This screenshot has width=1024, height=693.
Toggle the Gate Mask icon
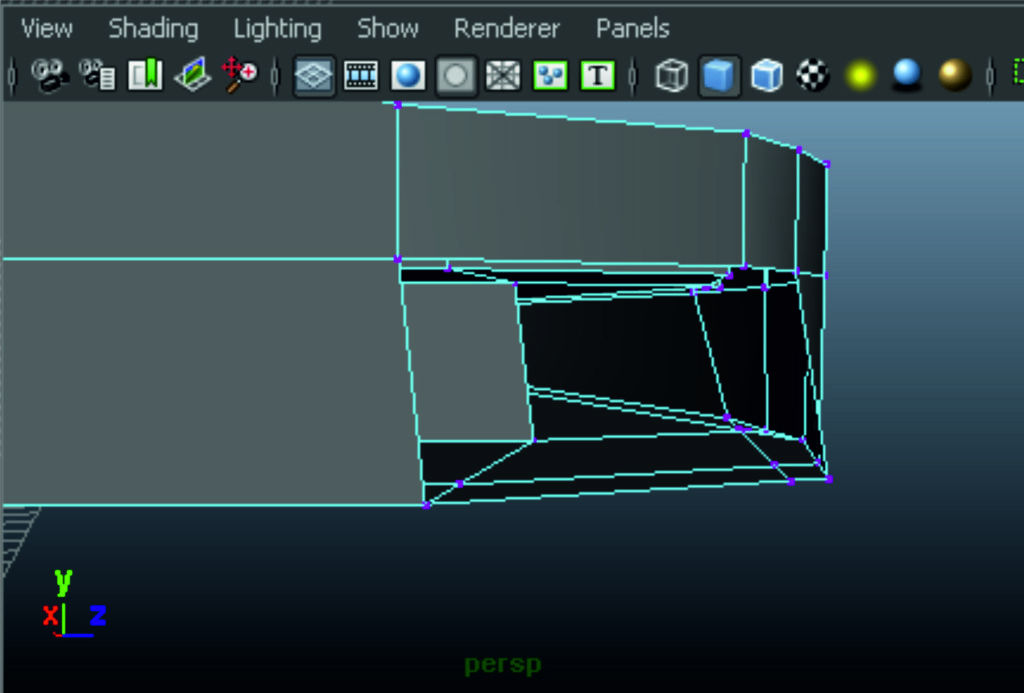(456, 76)
